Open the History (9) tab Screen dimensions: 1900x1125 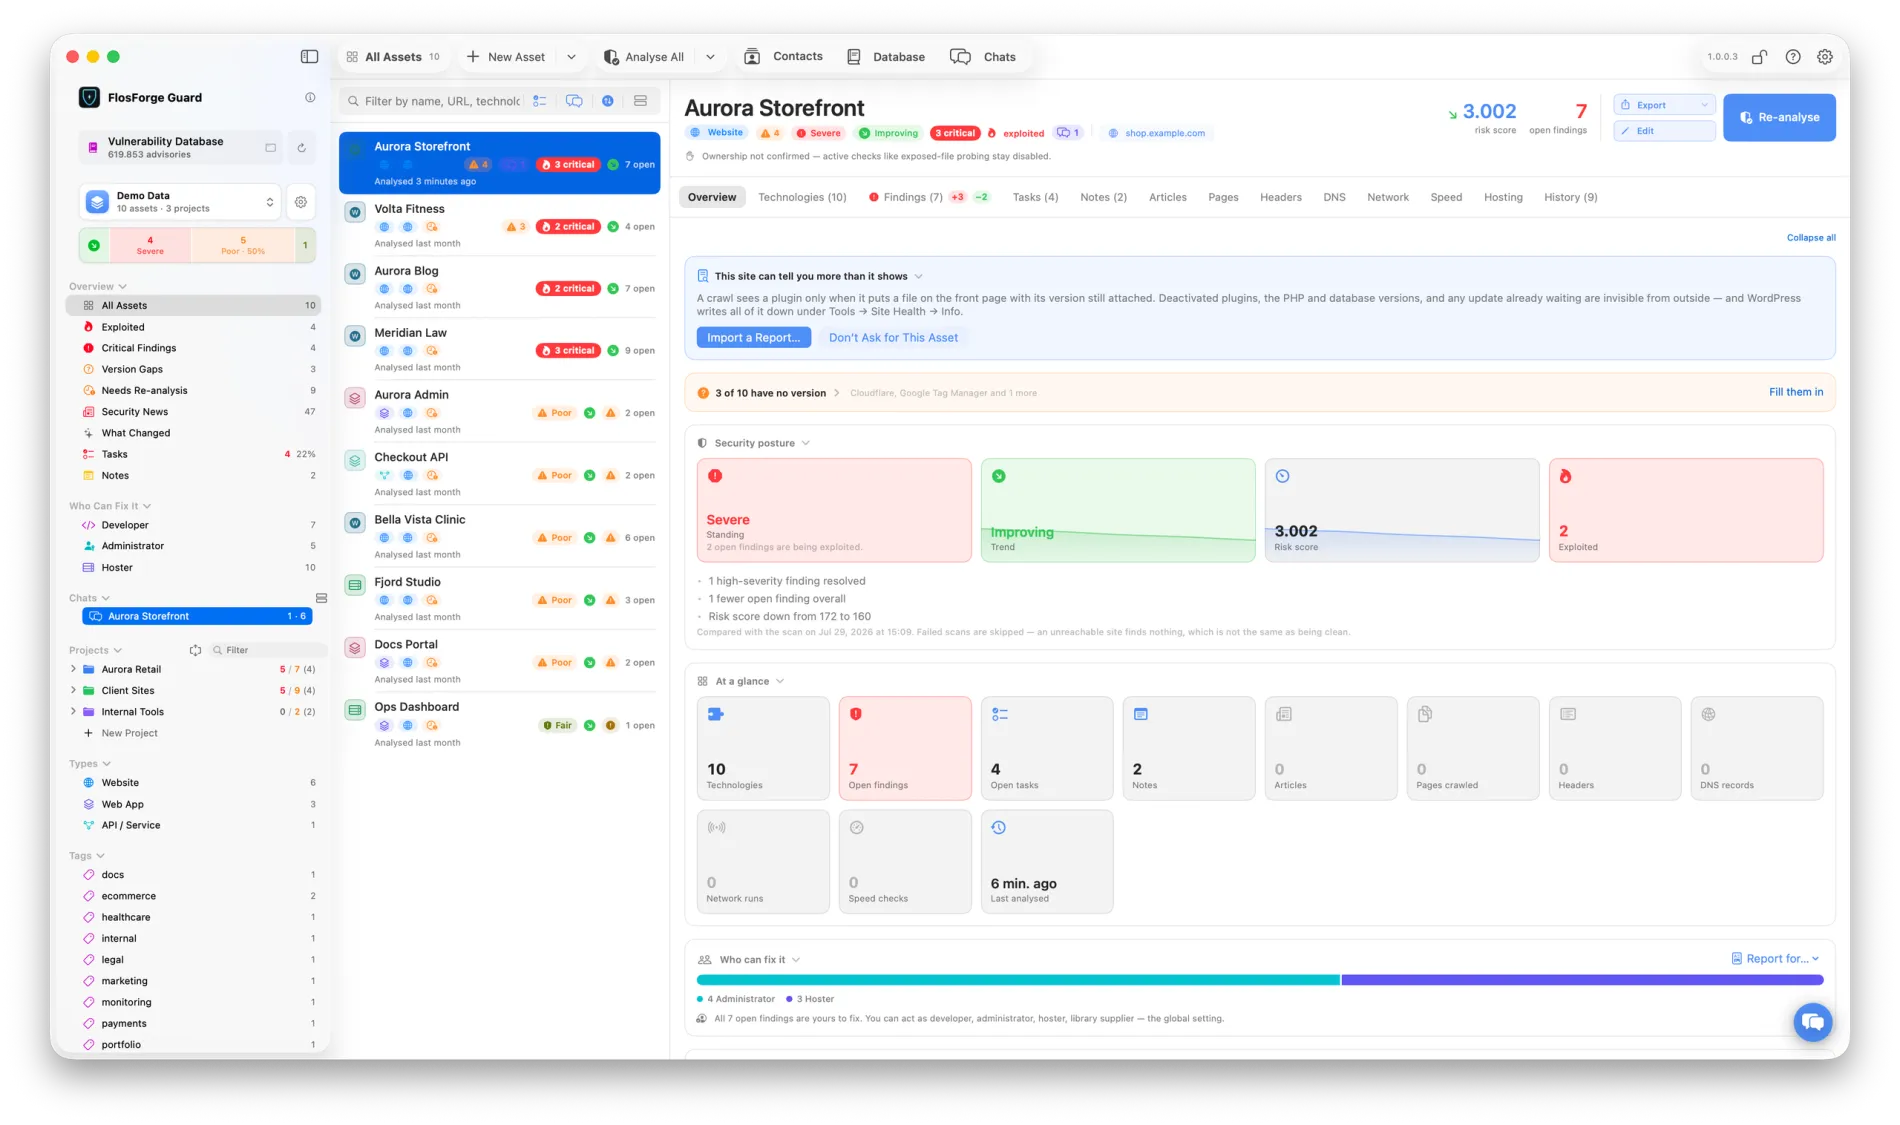coord(1570,197)
